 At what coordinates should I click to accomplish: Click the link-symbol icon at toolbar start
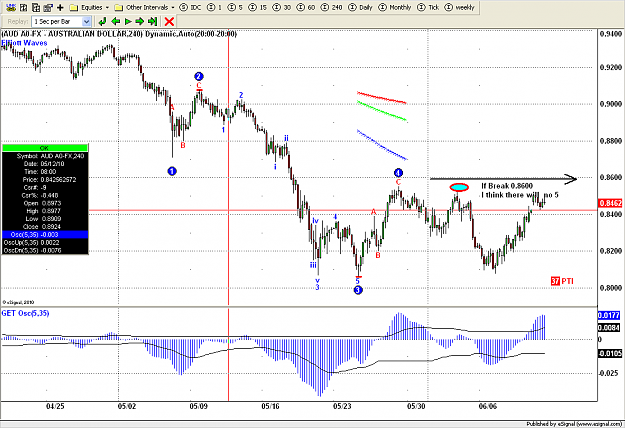(11, 7)
